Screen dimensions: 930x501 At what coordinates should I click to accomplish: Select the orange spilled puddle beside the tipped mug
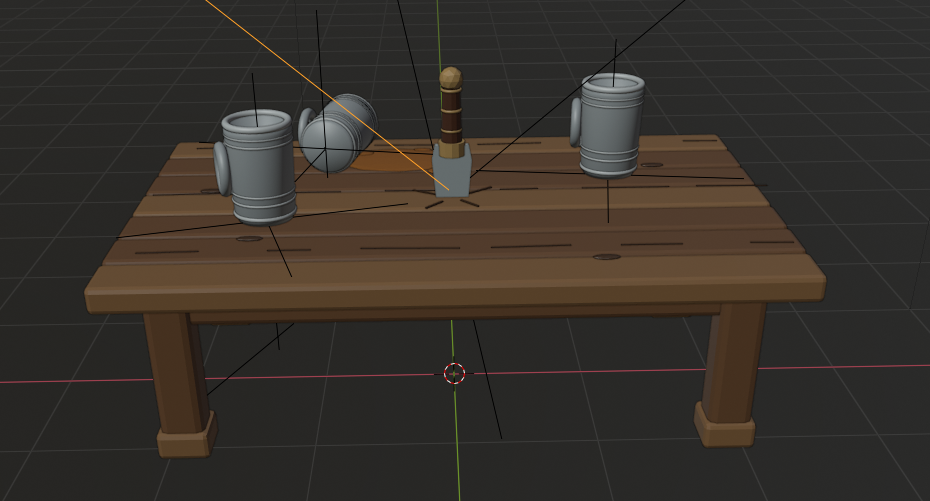pos(391,162)
